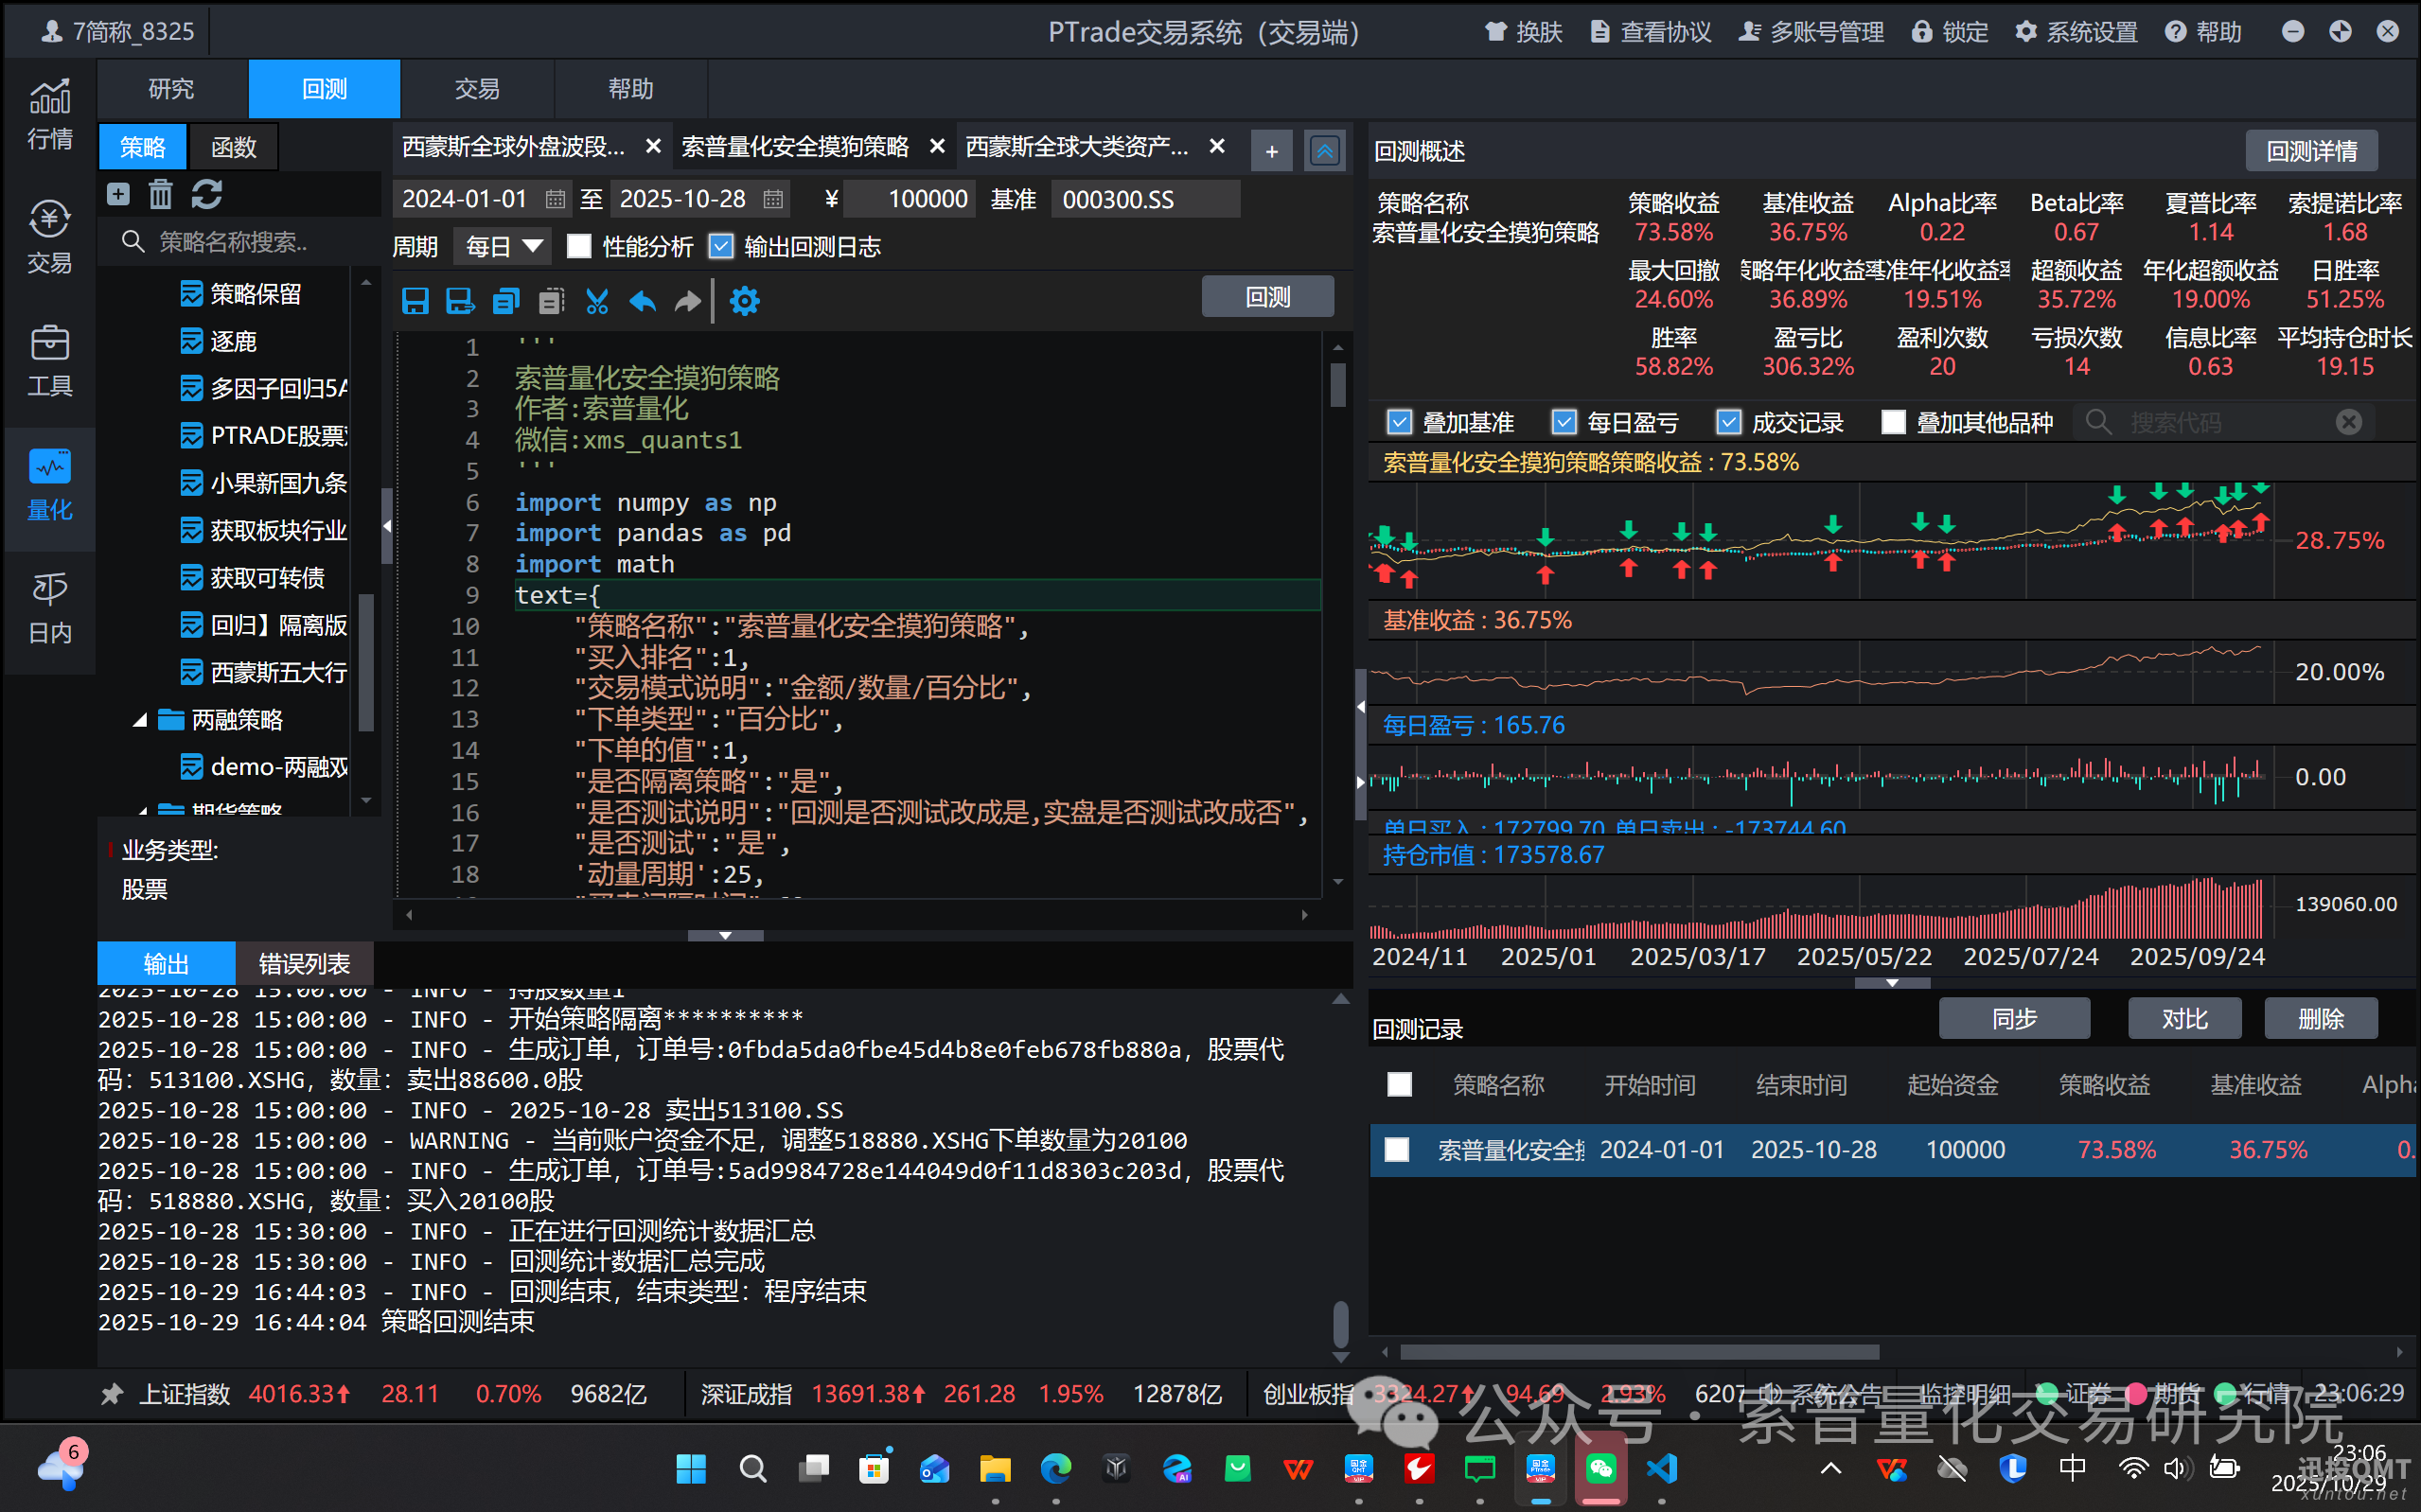Screen dimensions: 2421x1512
Task: Delete strategy with the trash icon
Action: [x=161, y=194]
